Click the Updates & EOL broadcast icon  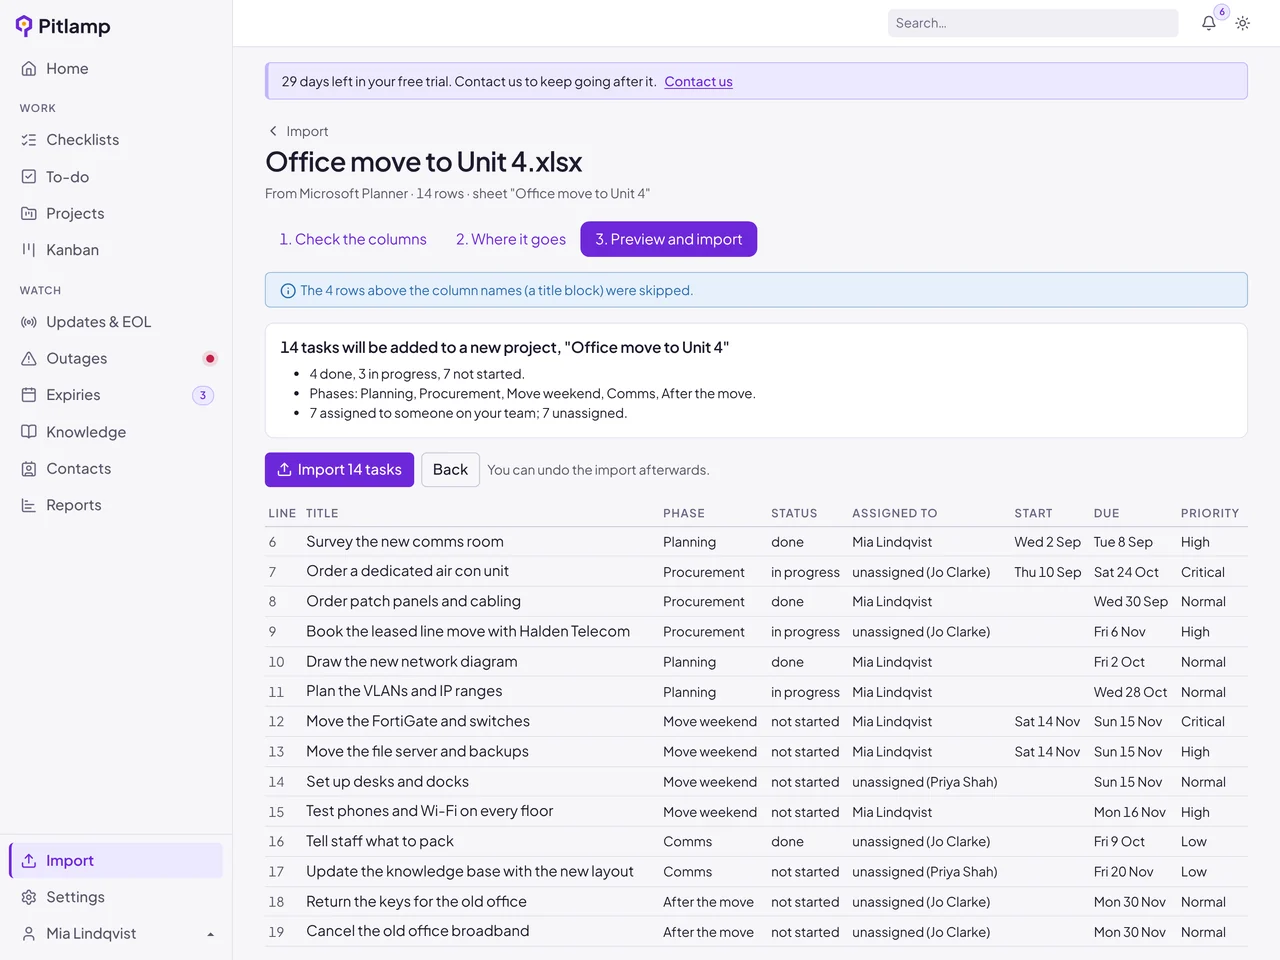pyautogui.click(x=29, y=322)
